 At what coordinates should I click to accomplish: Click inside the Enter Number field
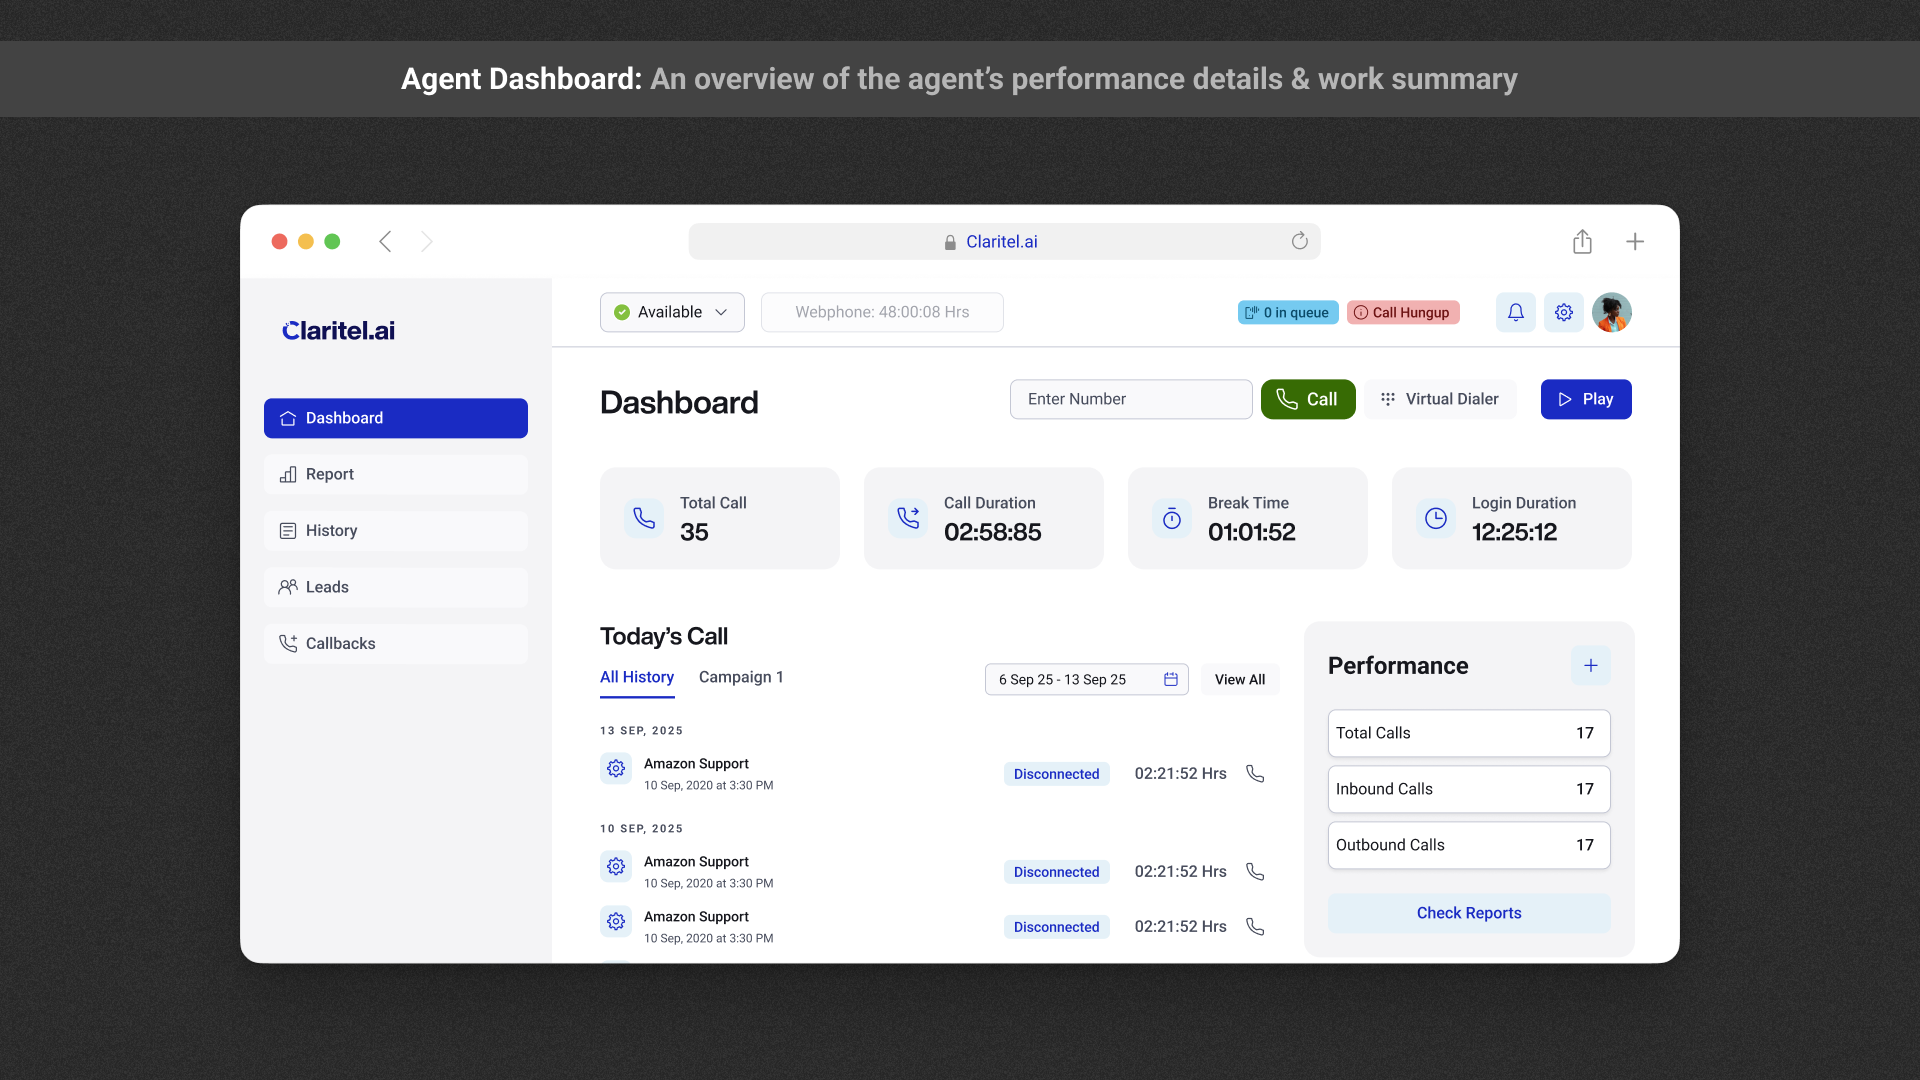pyautogui.click(x=1130, y=399)
